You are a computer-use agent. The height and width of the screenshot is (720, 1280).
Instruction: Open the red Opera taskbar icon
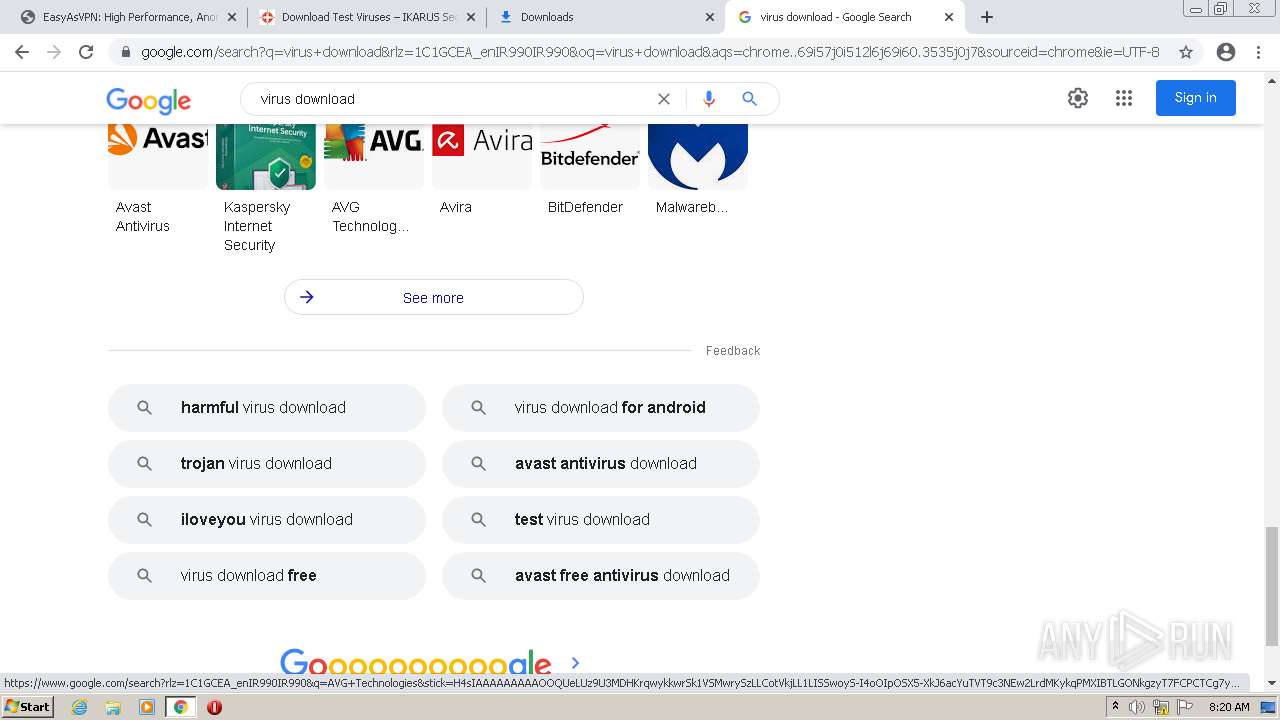(x=214, y=707)
